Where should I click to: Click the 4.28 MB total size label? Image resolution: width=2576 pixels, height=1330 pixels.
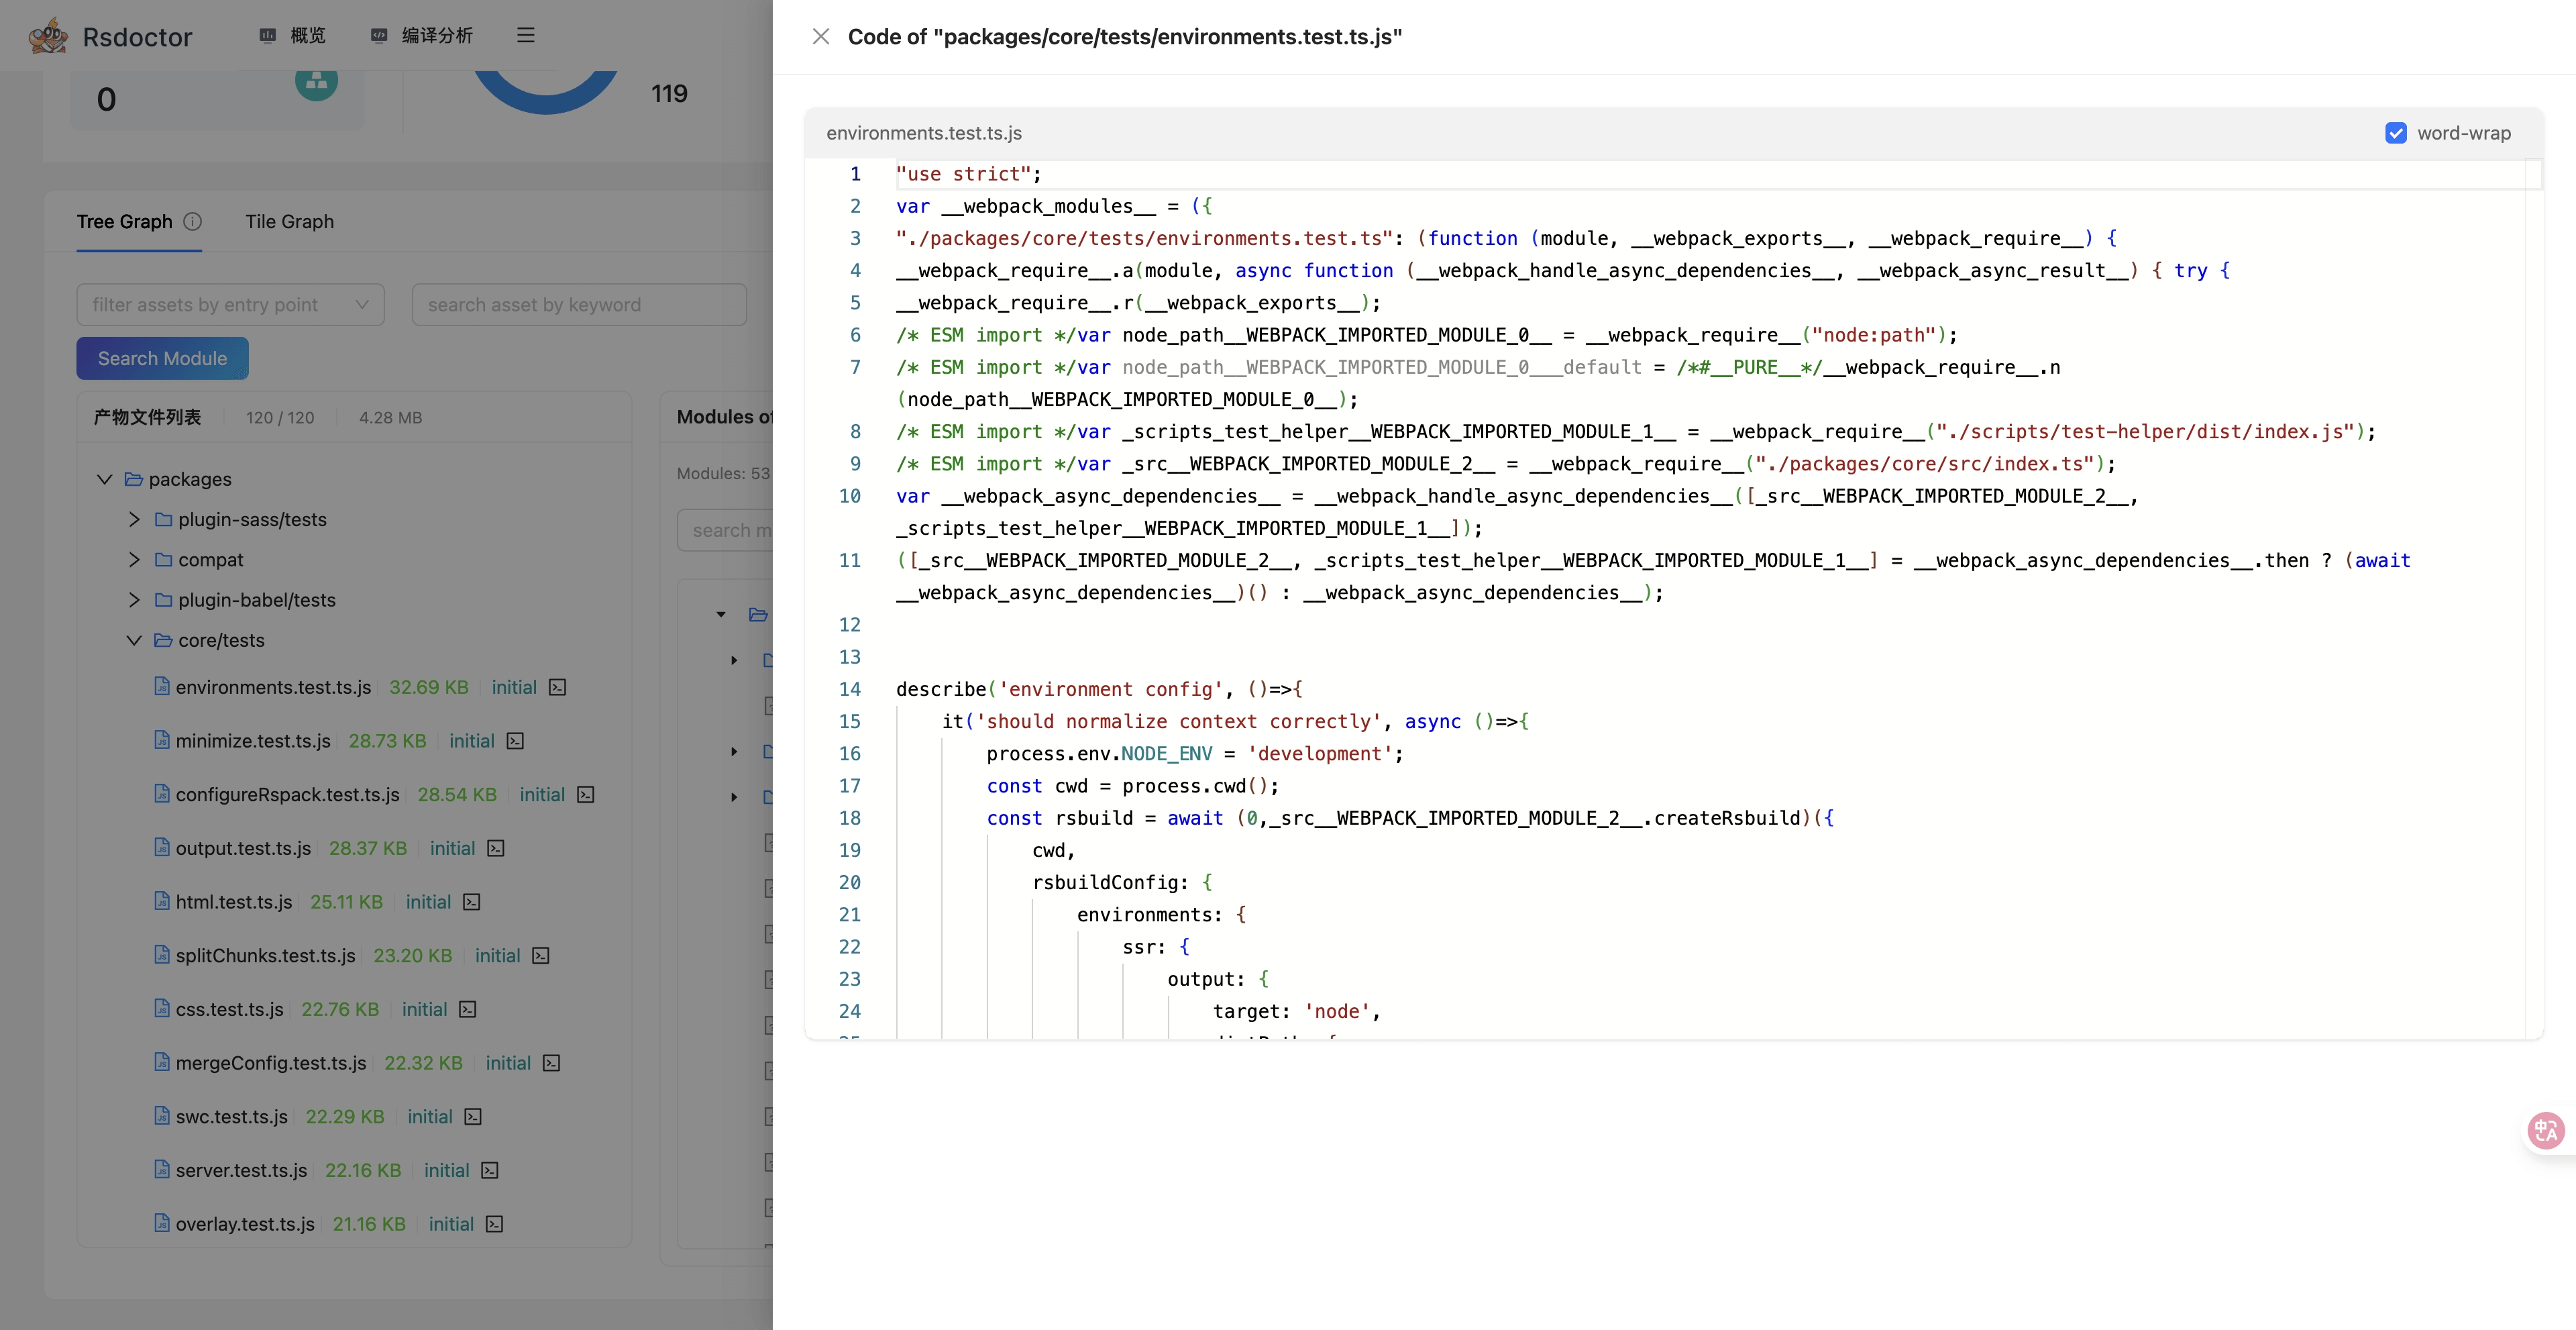point(391,417)
